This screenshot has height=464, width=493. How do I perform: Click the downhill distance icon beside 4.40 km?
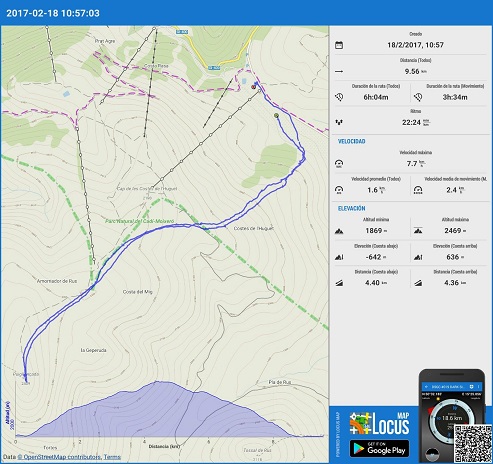[x=339, y=283]
